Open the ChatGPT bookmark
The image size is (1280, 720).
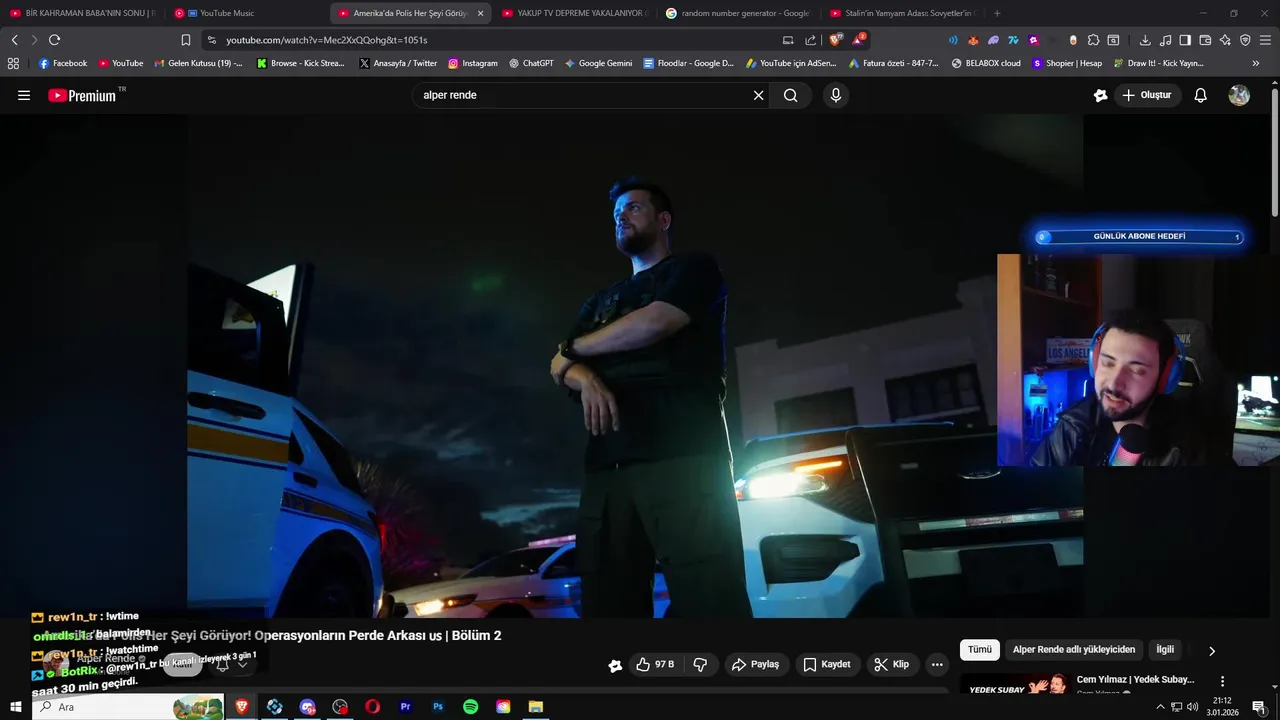[531, 63]
